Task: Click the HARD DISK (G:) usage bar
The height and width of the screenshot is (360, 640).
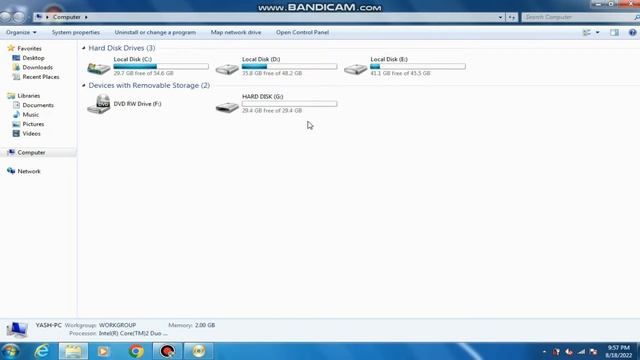Action: [x=289, y=104]
